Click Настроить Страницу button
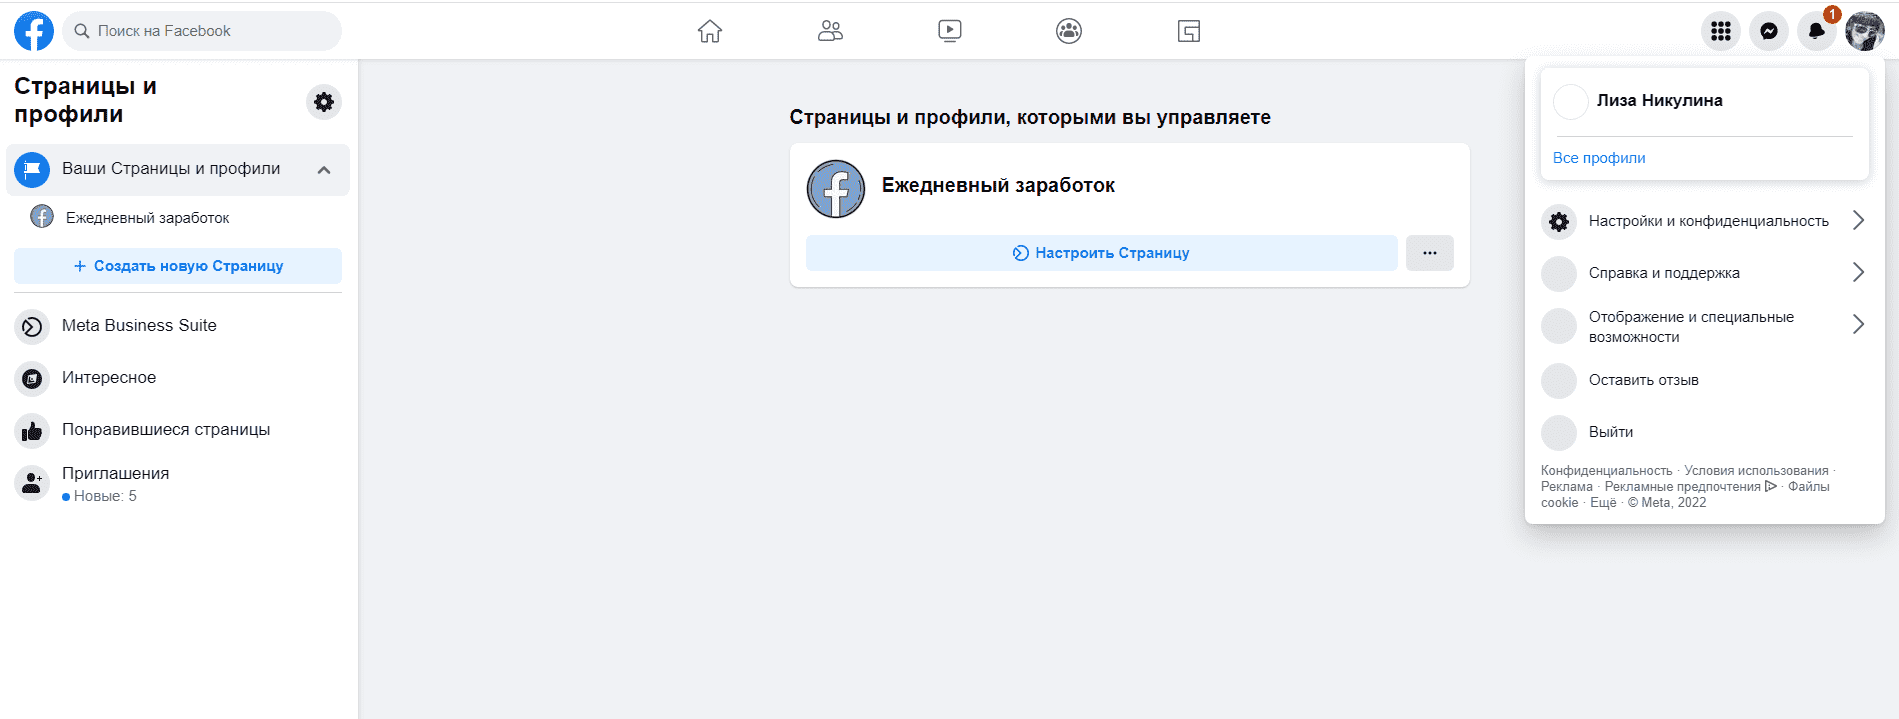Image resolution: width=1899 pixels, height=719 pixels. coord(1101,253)
